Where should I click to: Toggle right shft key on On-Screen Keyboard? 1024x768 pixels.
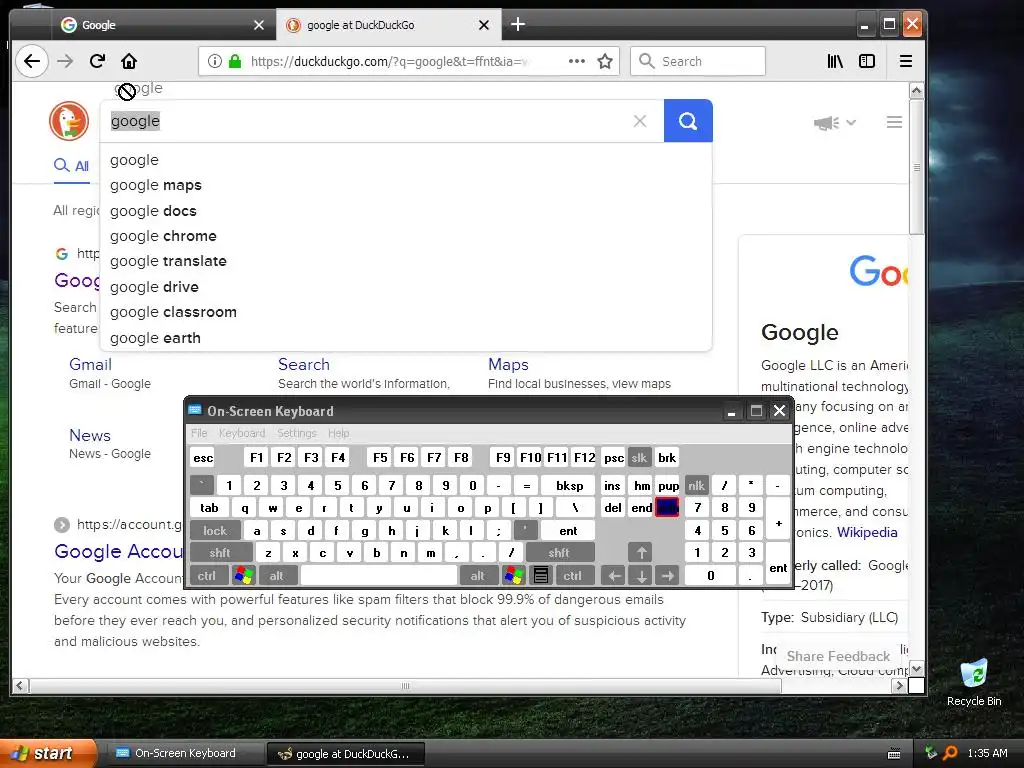coord(559,553)
